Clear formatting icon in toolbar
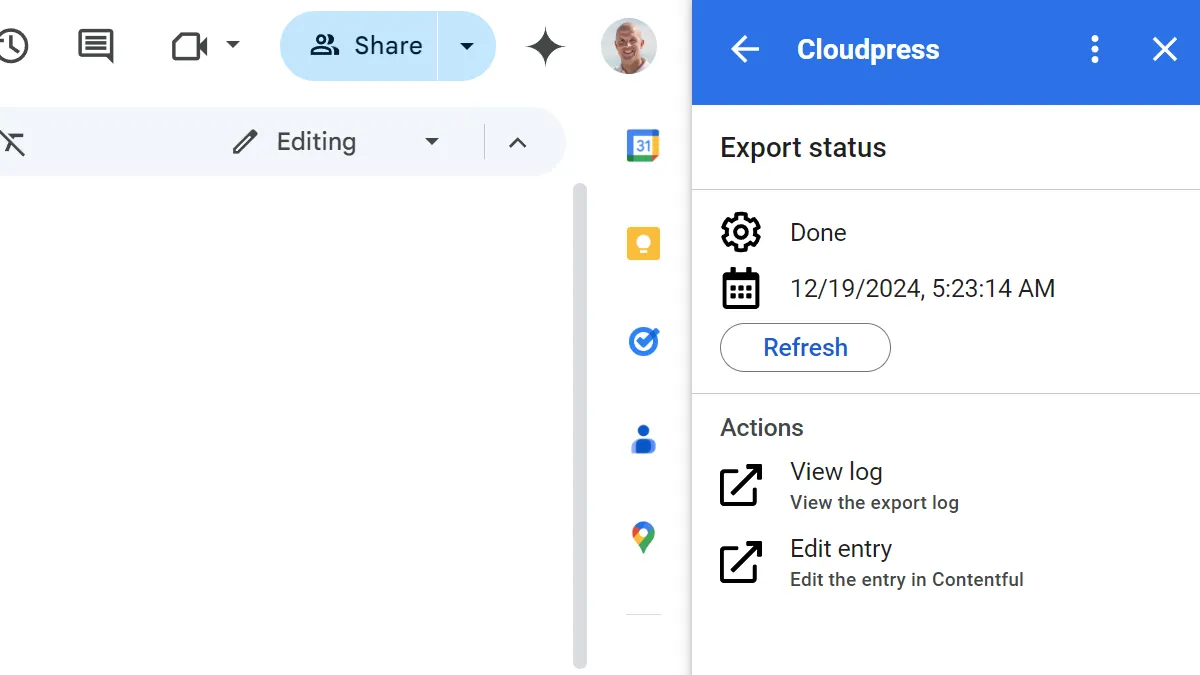Screen dimensions: 1200x675 [x=12, y=142]
